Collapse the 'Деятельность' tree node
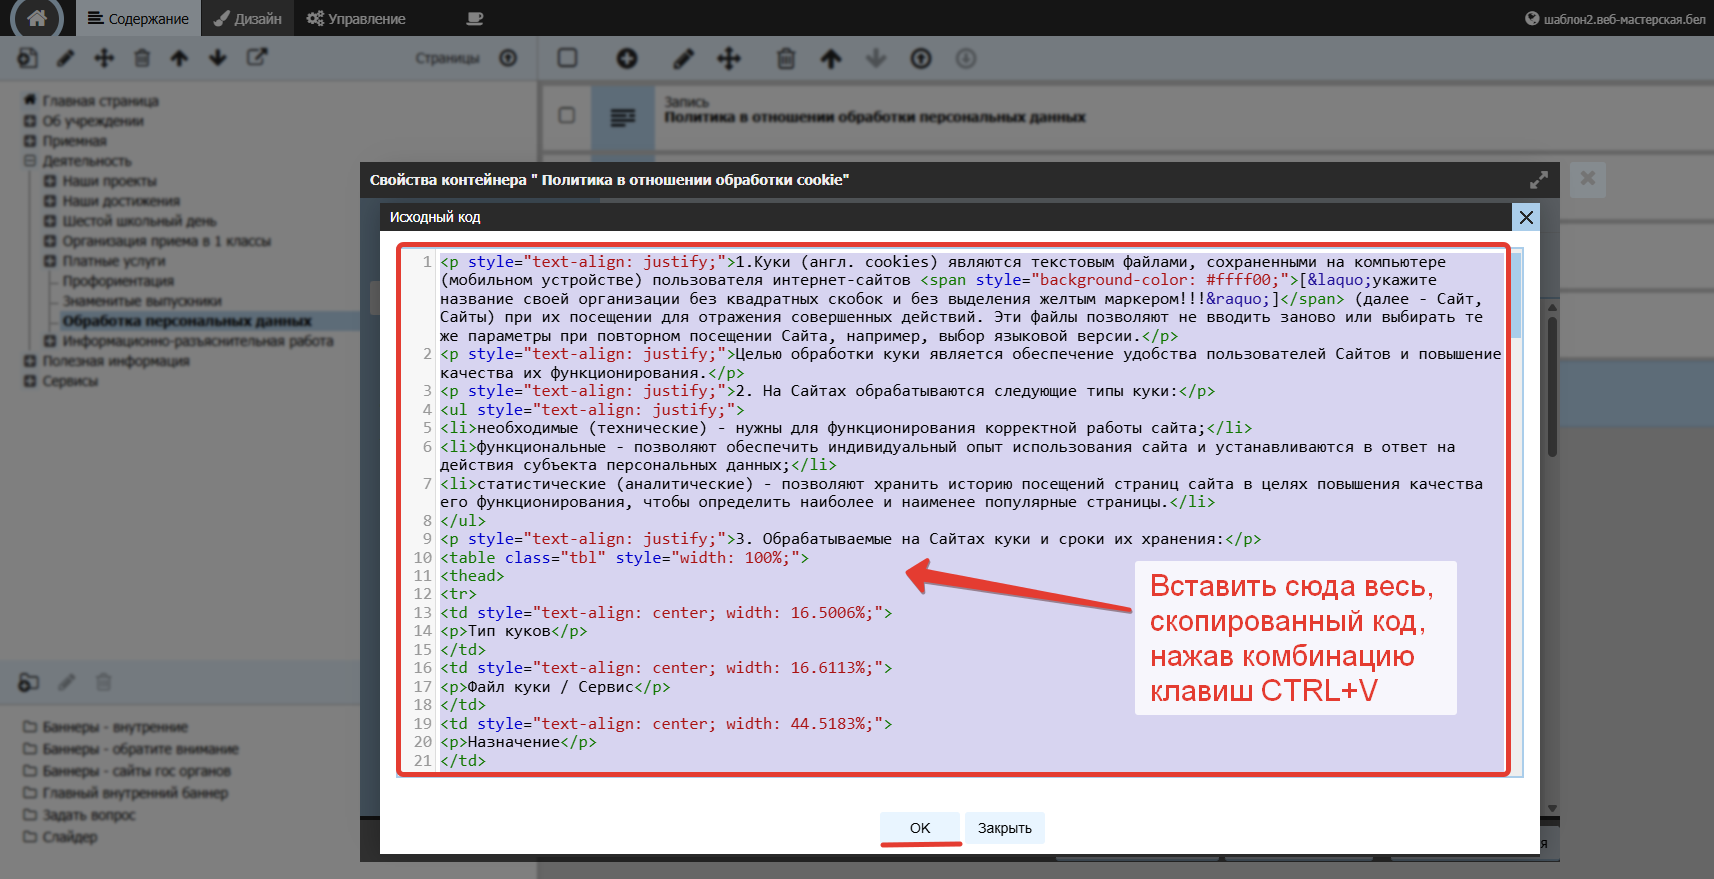Viewport: 1714px width, 879px height. pos(30,161)
